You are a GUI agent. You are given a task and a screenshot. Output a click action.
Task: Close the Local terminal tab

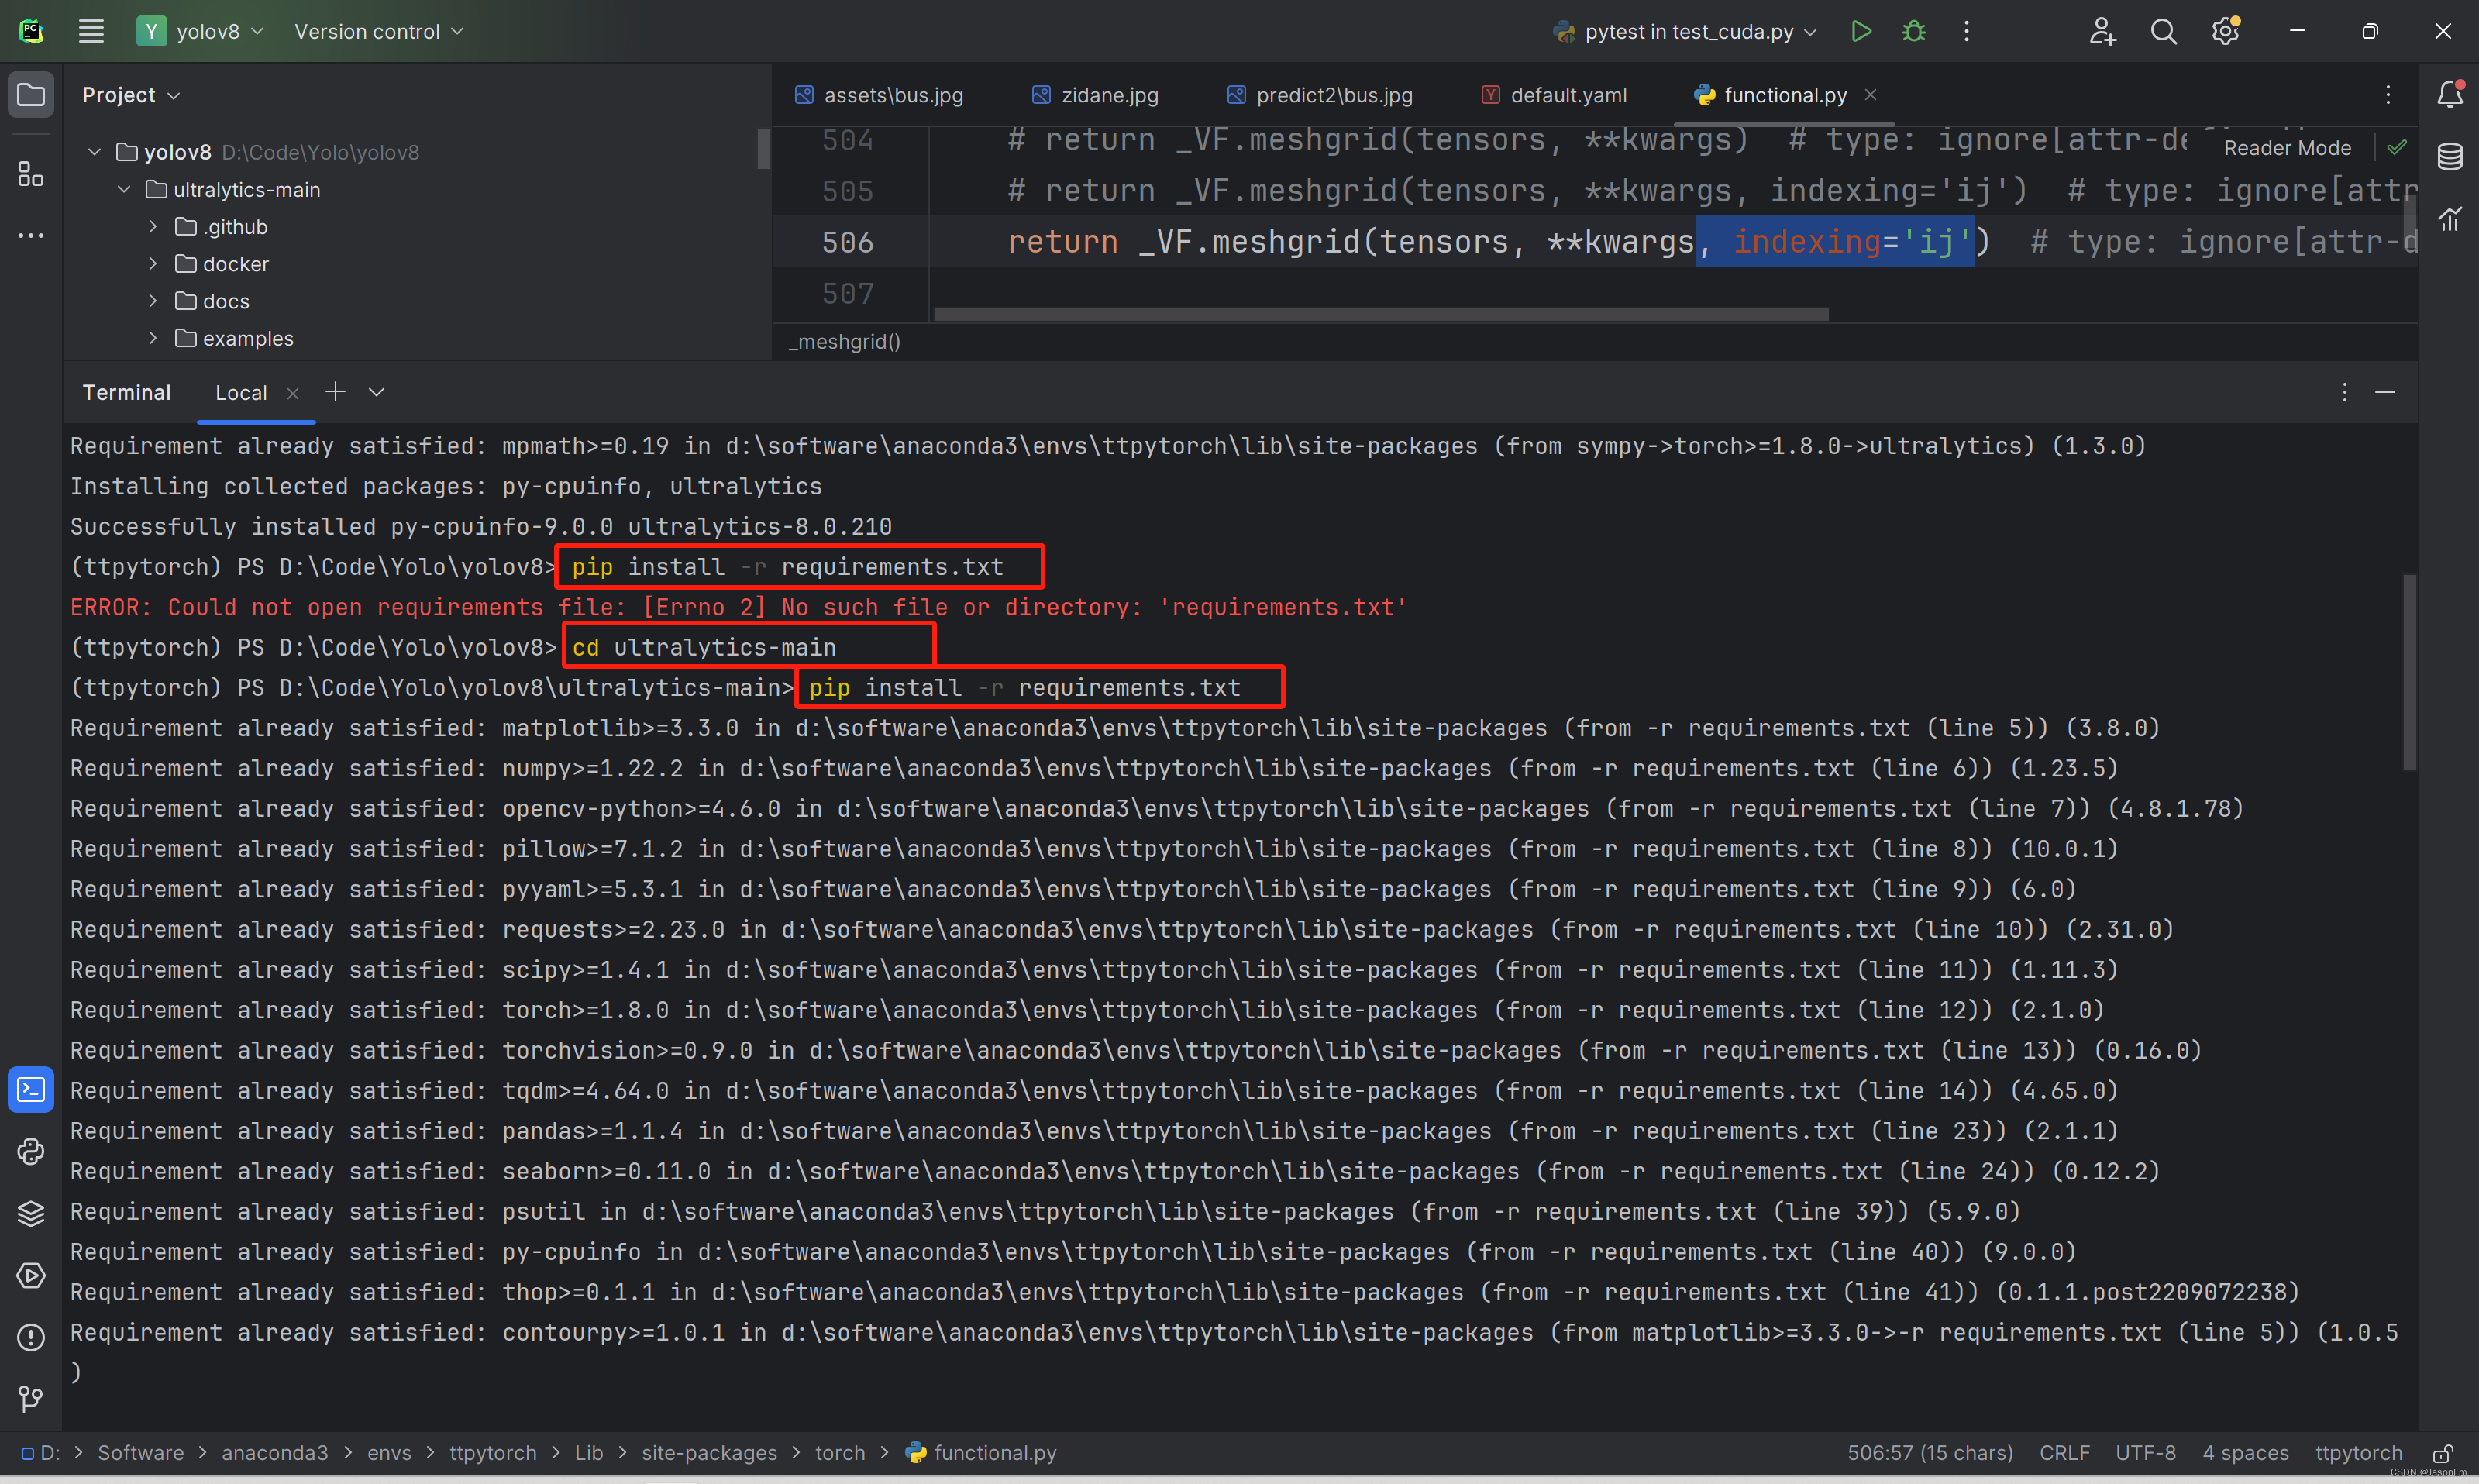(x=293, y=393)
